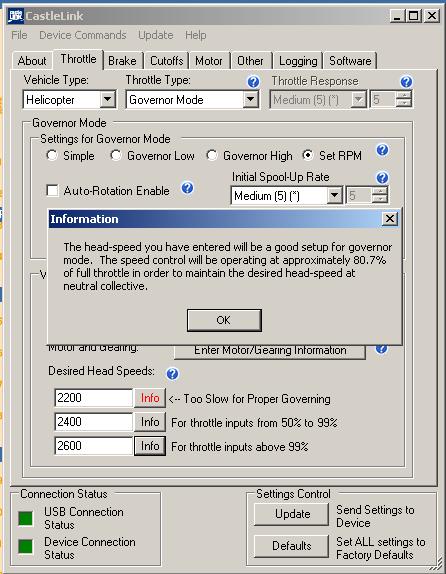Click the Info button for 2600
Image resolution: width=446 pixels, height=574 pixels.
click(x=150, y=446)
